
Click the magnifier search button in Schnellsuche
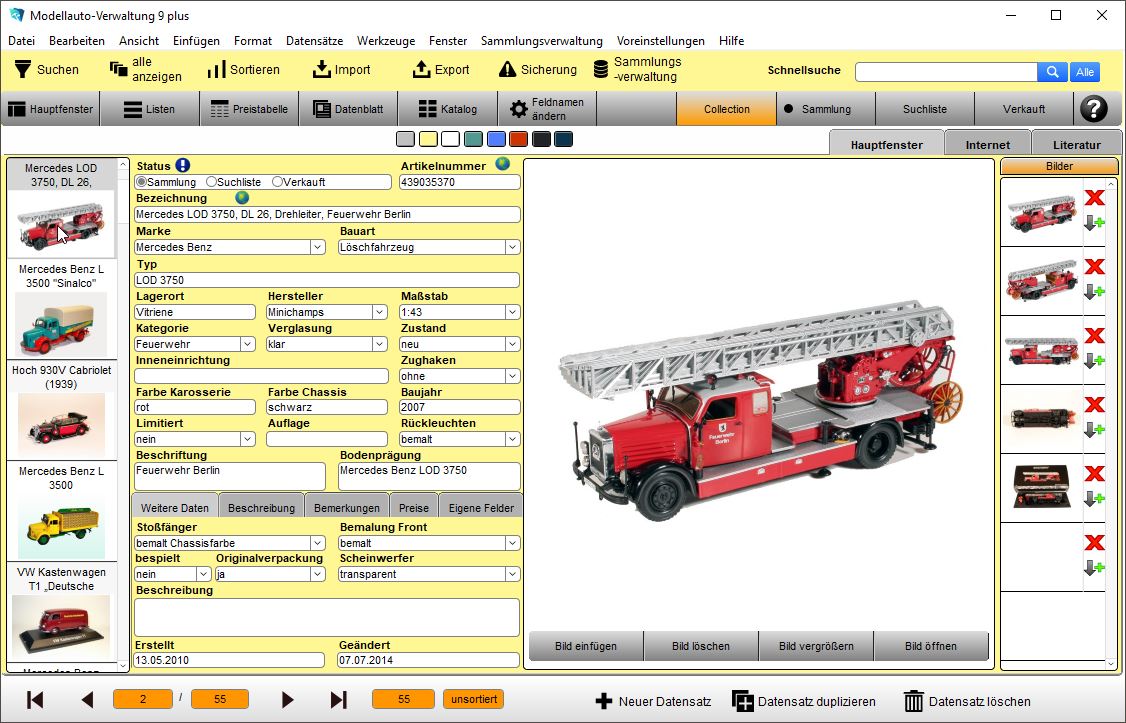pos(1052,72)
